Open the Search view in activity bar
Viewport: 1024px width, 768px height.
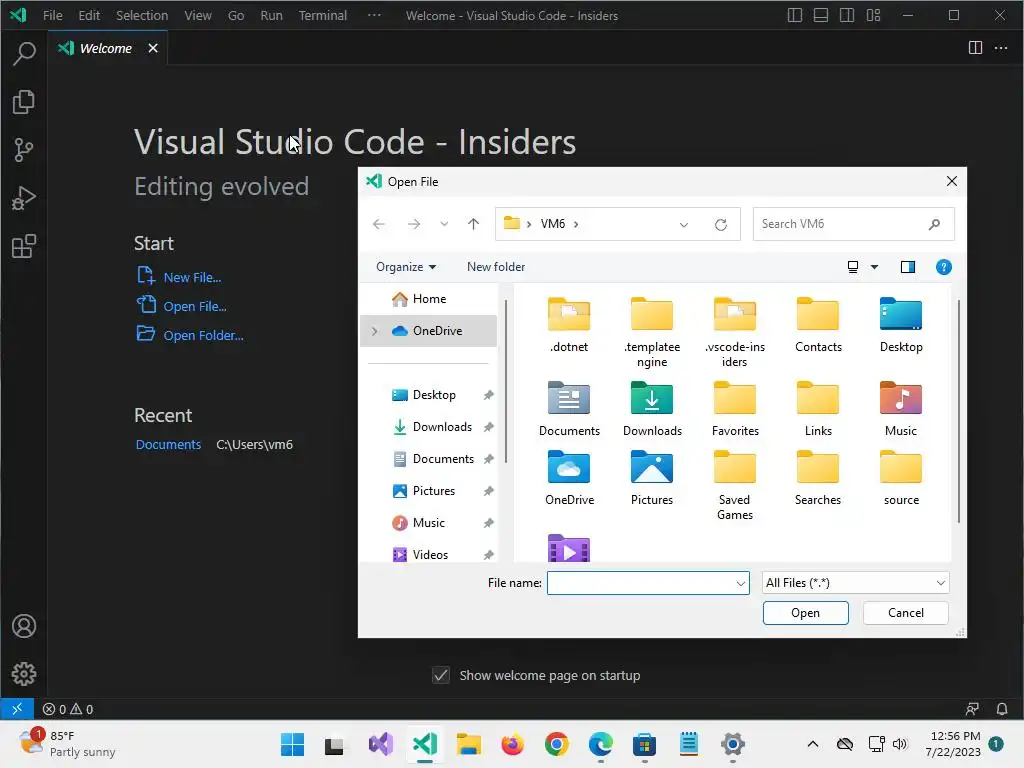coord(24,53)
